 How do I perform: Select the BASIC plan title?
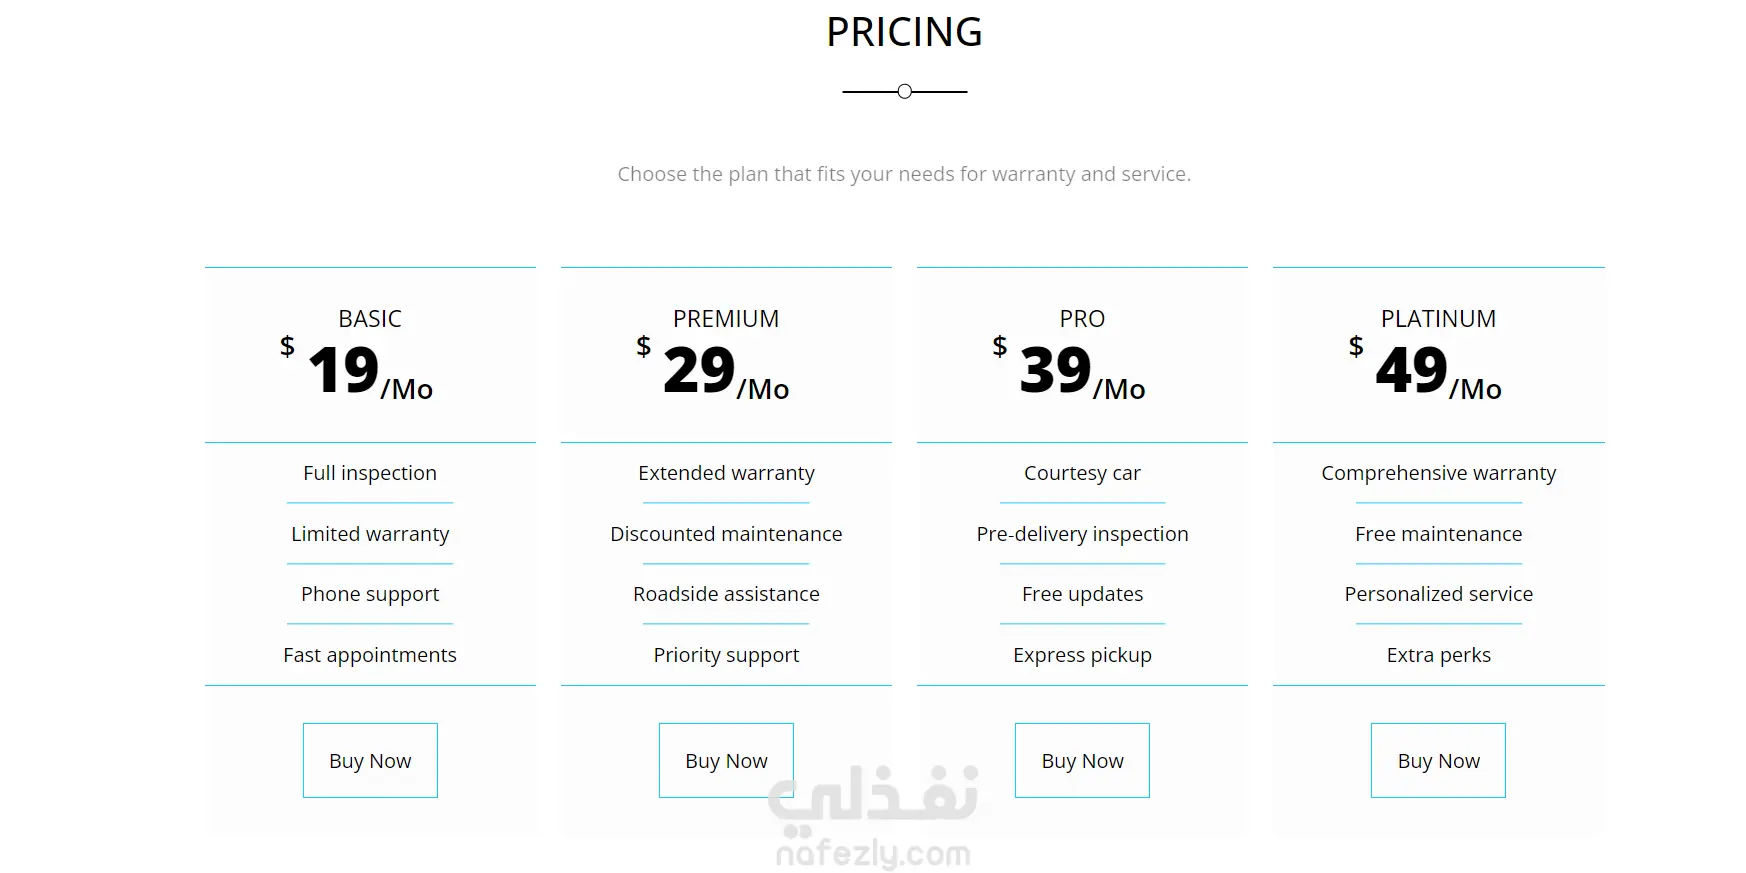[370, 319]
